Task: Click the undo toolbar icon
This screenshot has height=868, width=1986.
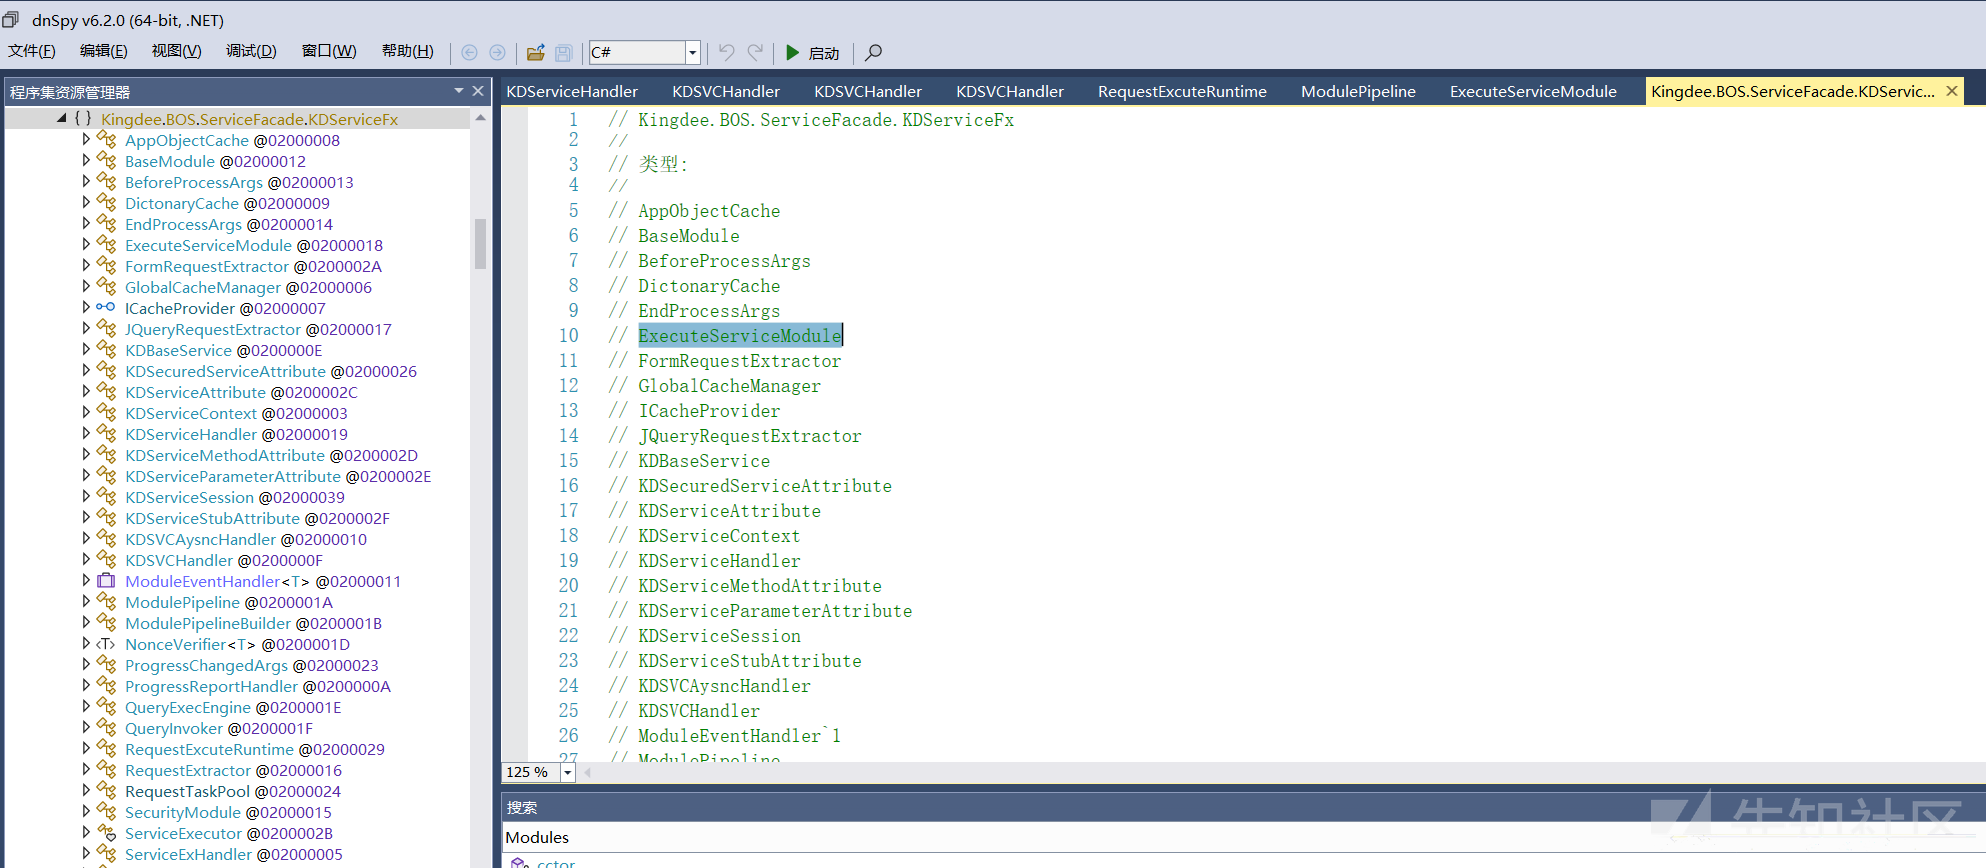Action: point(727,52)
